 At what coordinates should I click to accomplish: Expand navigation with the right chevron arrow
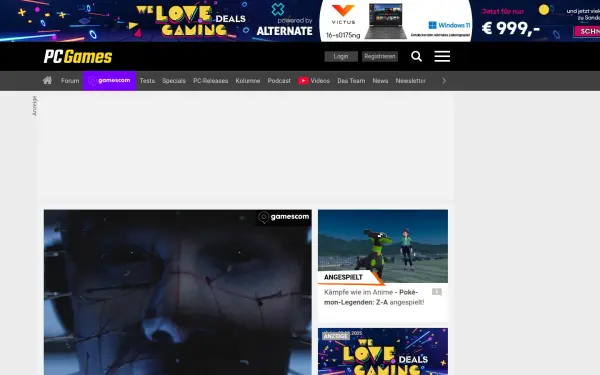pos(444,81)
